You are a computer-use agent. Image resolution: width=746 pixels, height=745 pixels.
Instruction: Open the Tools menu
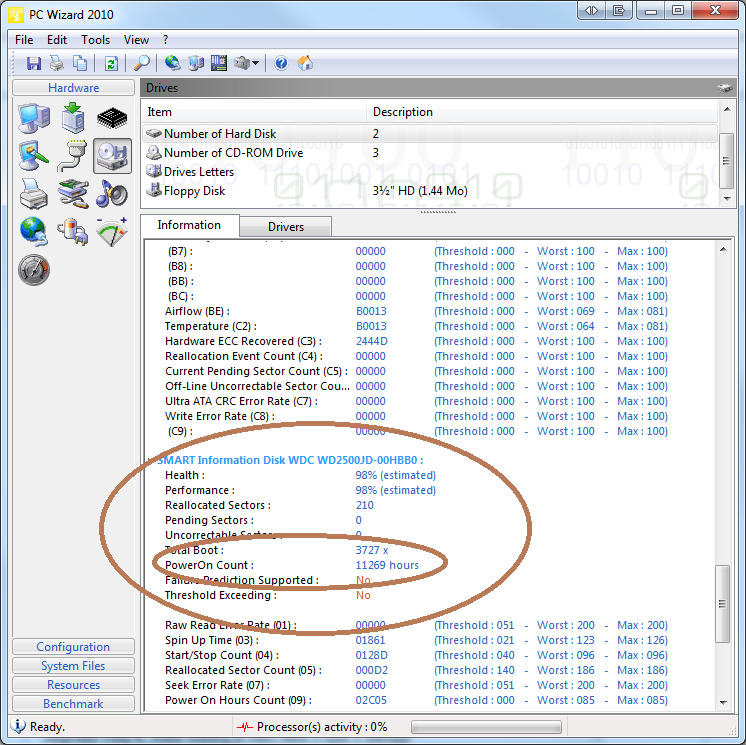95,40
